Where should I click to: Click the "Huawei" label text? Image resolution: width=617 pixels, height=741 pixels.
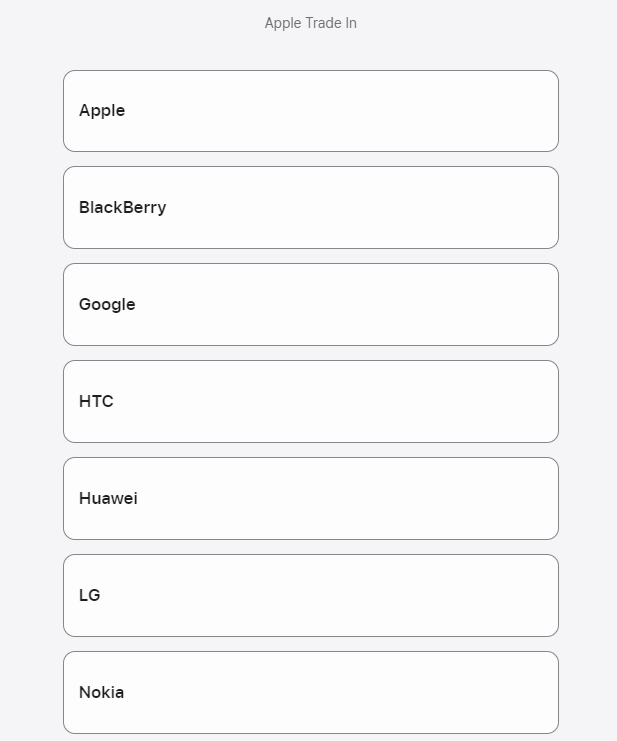pyautogui.click(x=108, y=499)
